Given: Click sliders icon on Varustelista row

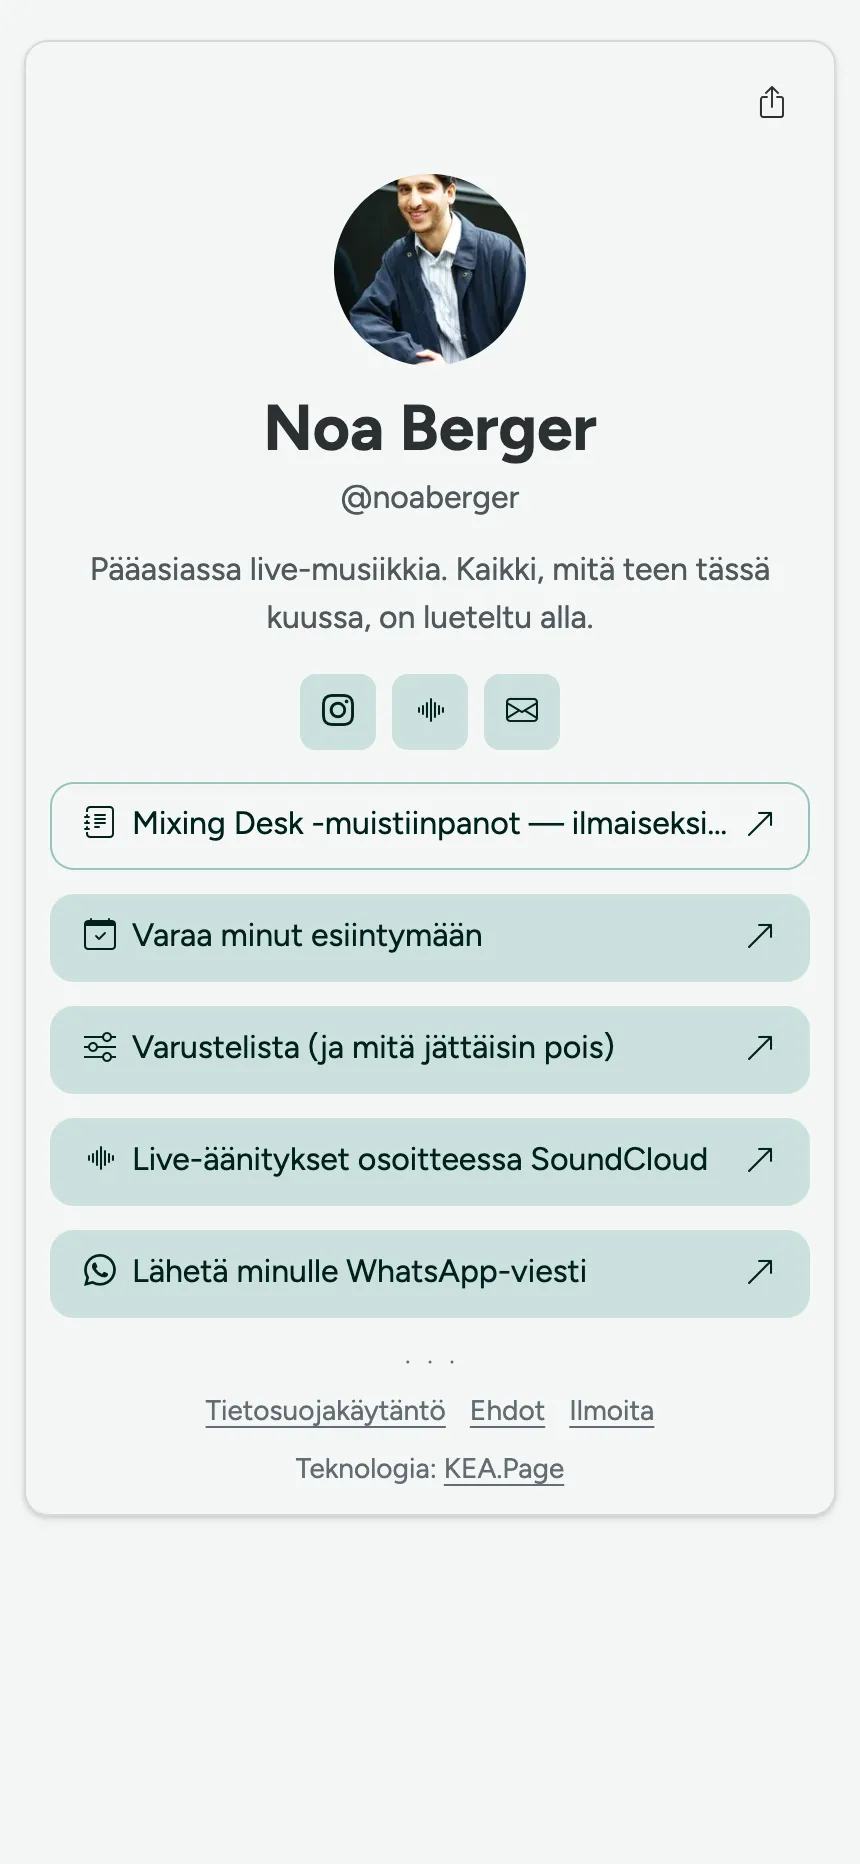Looking at the screenshot, I should [x=99, y=1047].
